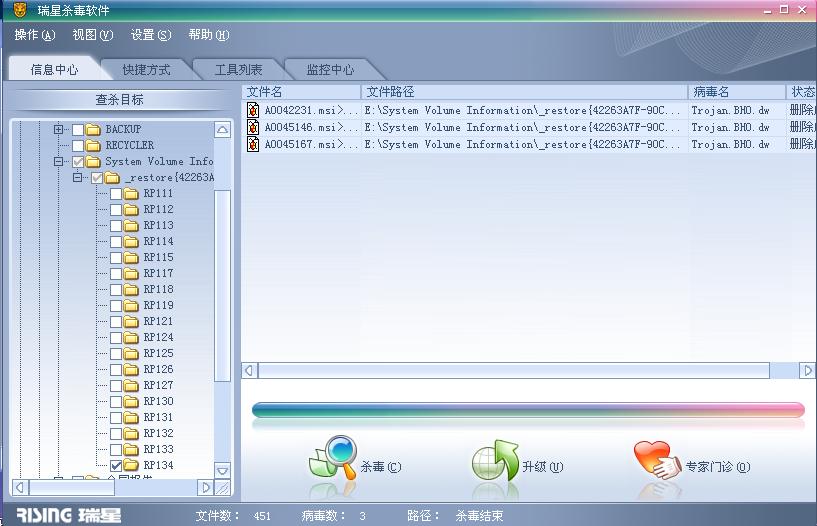Switch to the 快捷方式 tab
Screen dimensions: 817x526
click(146, 69)
